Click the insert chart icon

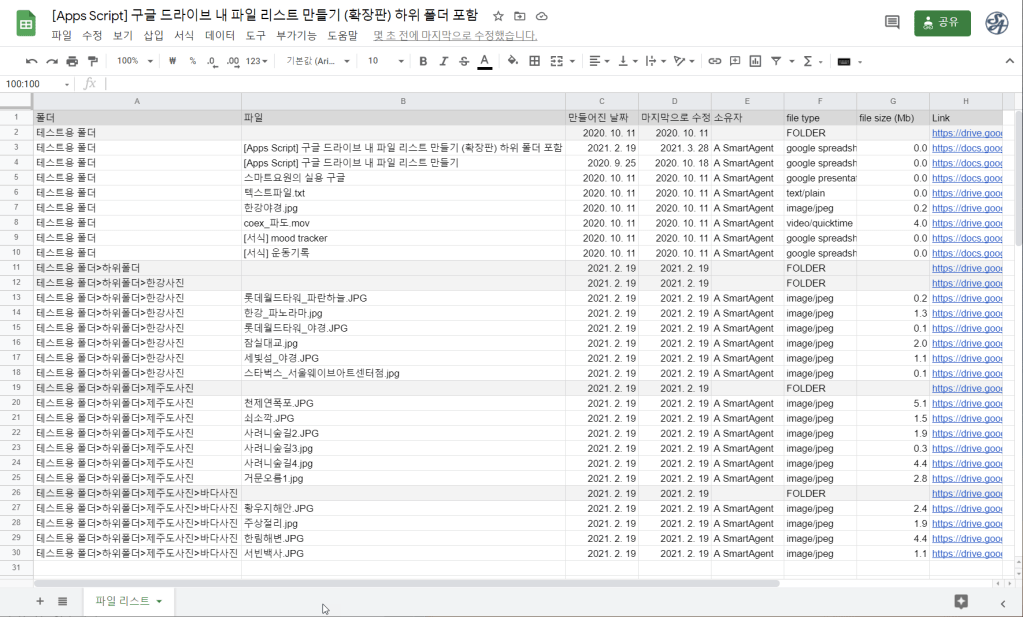click(755, 61)
